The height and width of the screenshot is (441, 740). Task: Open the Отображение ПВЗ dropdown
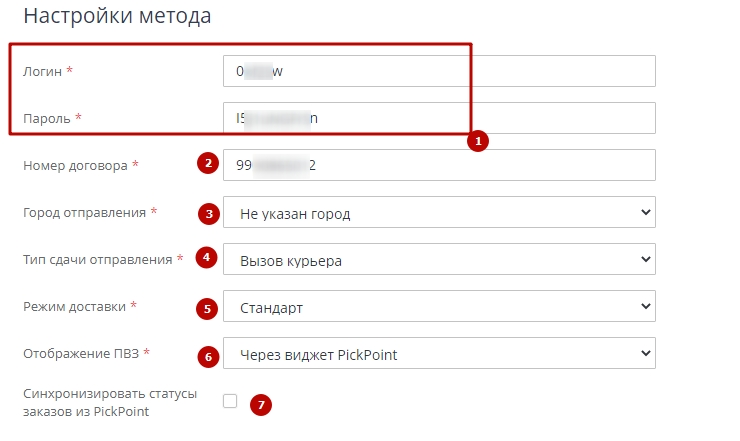[439, 353]
